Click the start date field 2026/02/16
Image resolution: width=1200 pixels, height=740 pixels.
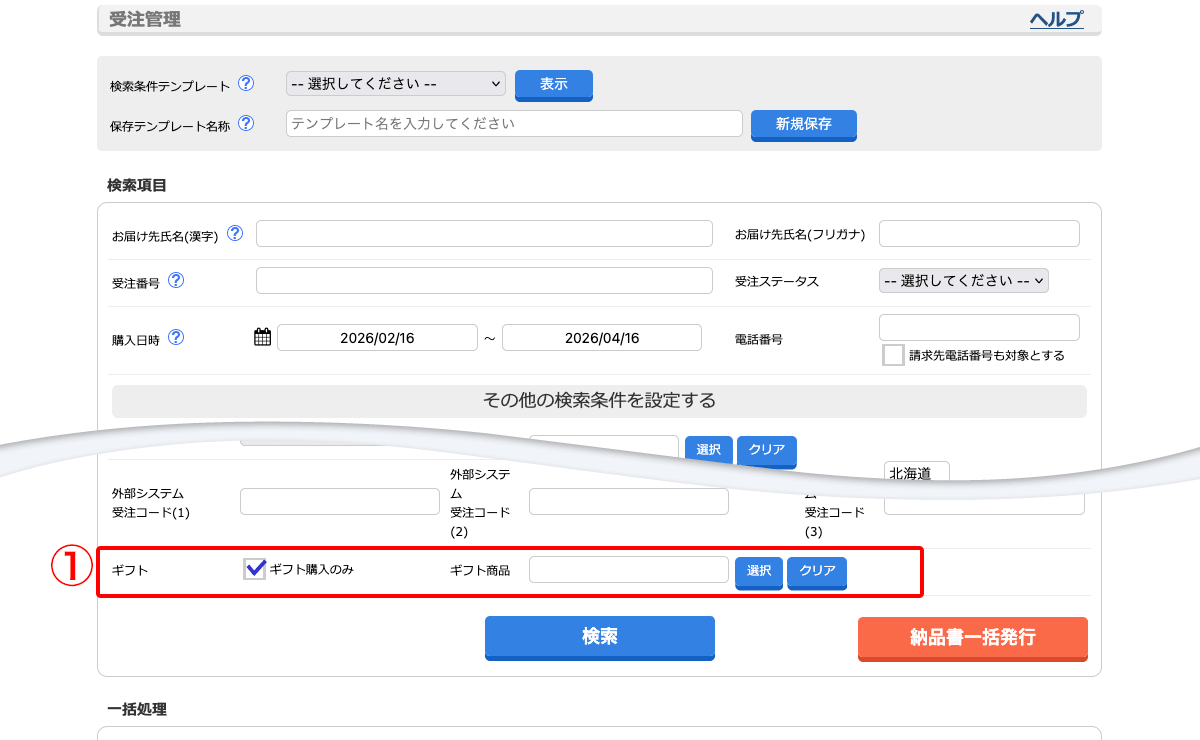click(377, 338)
